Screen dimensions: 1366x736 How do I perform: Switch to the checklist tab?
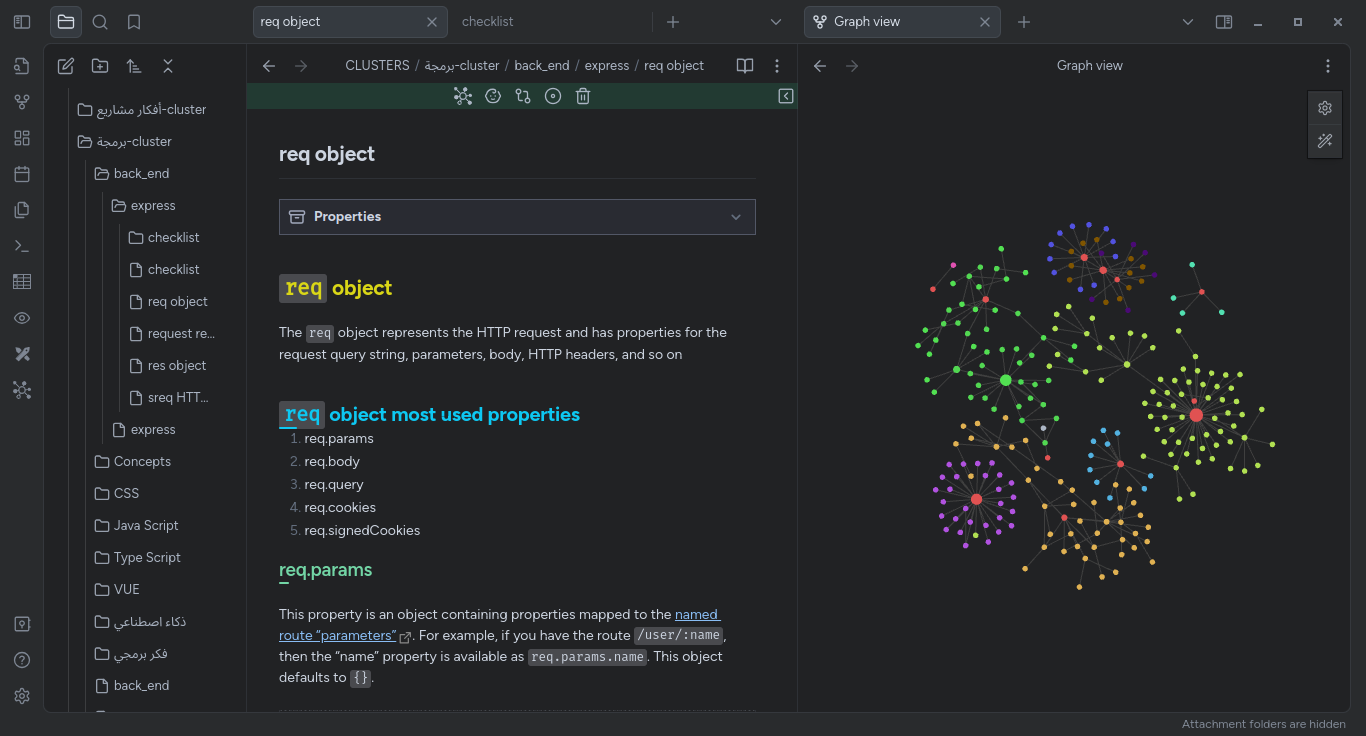point(488,21)
